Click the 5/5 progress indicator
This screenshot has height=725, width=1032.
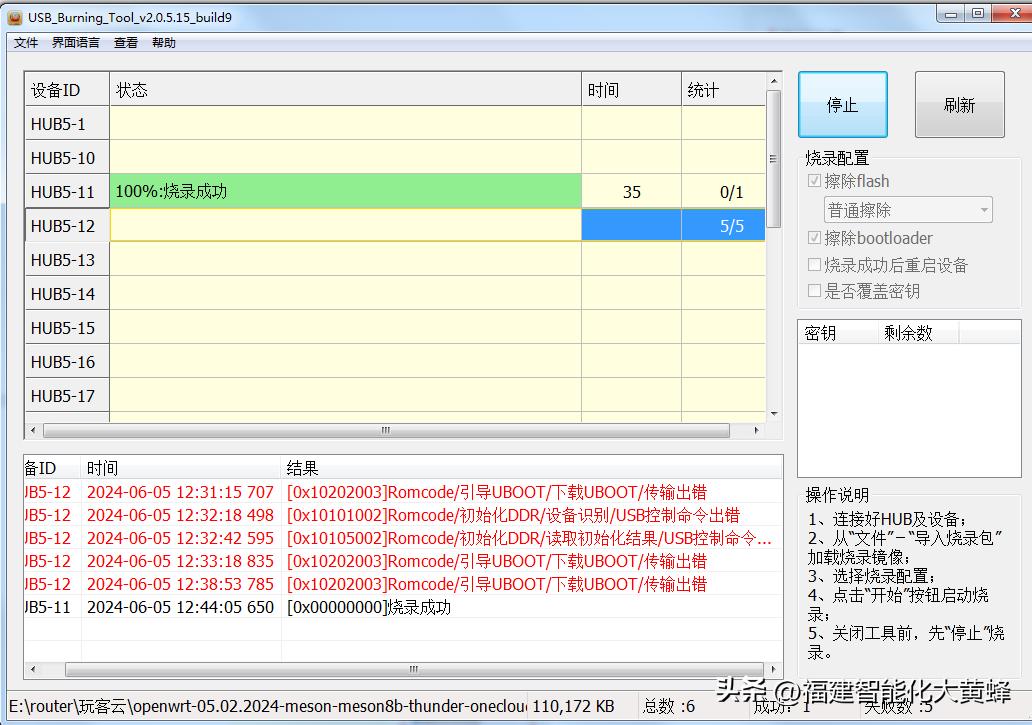(x=734, y=225)
